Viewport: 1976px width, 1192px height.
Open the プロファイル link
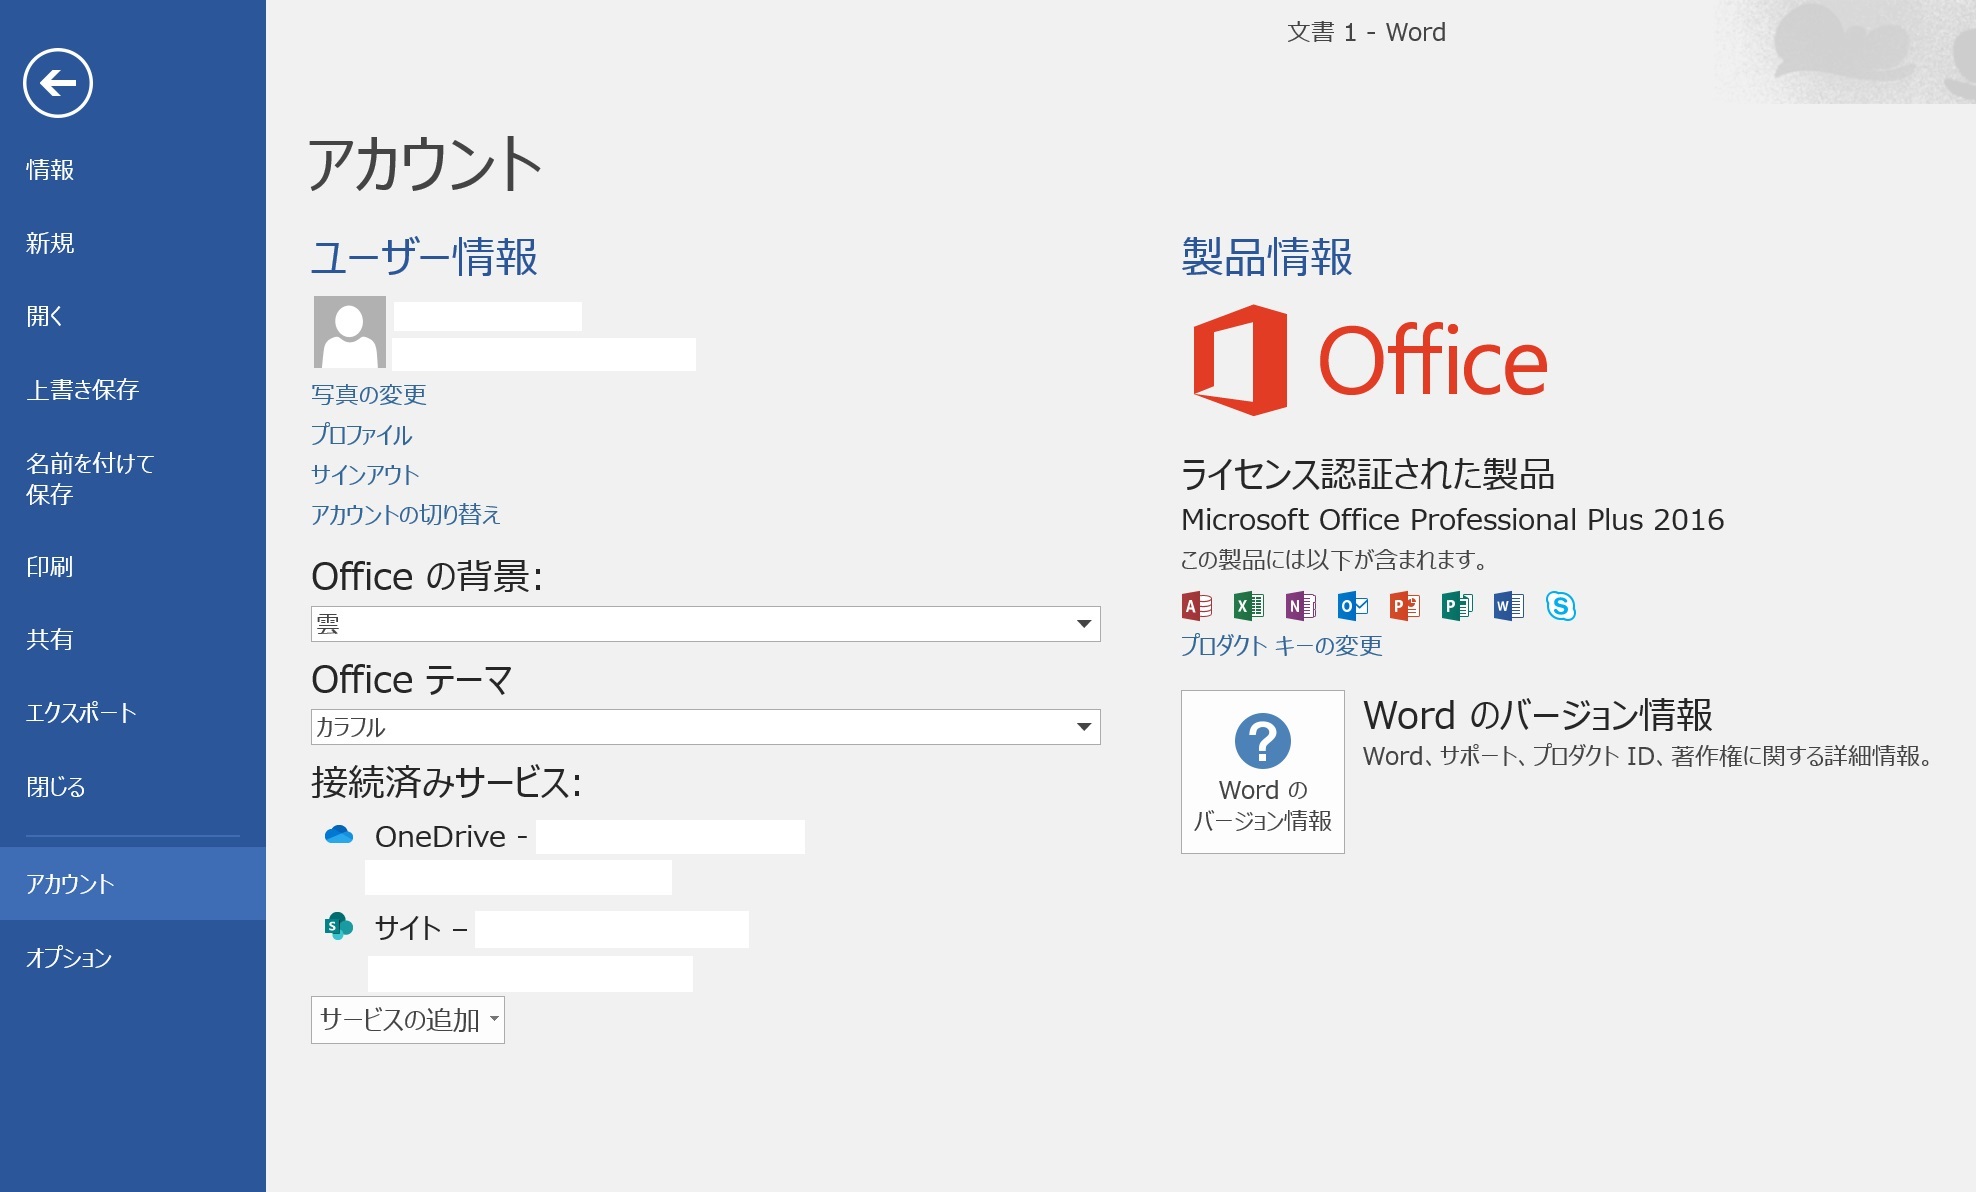coord(362,435)
